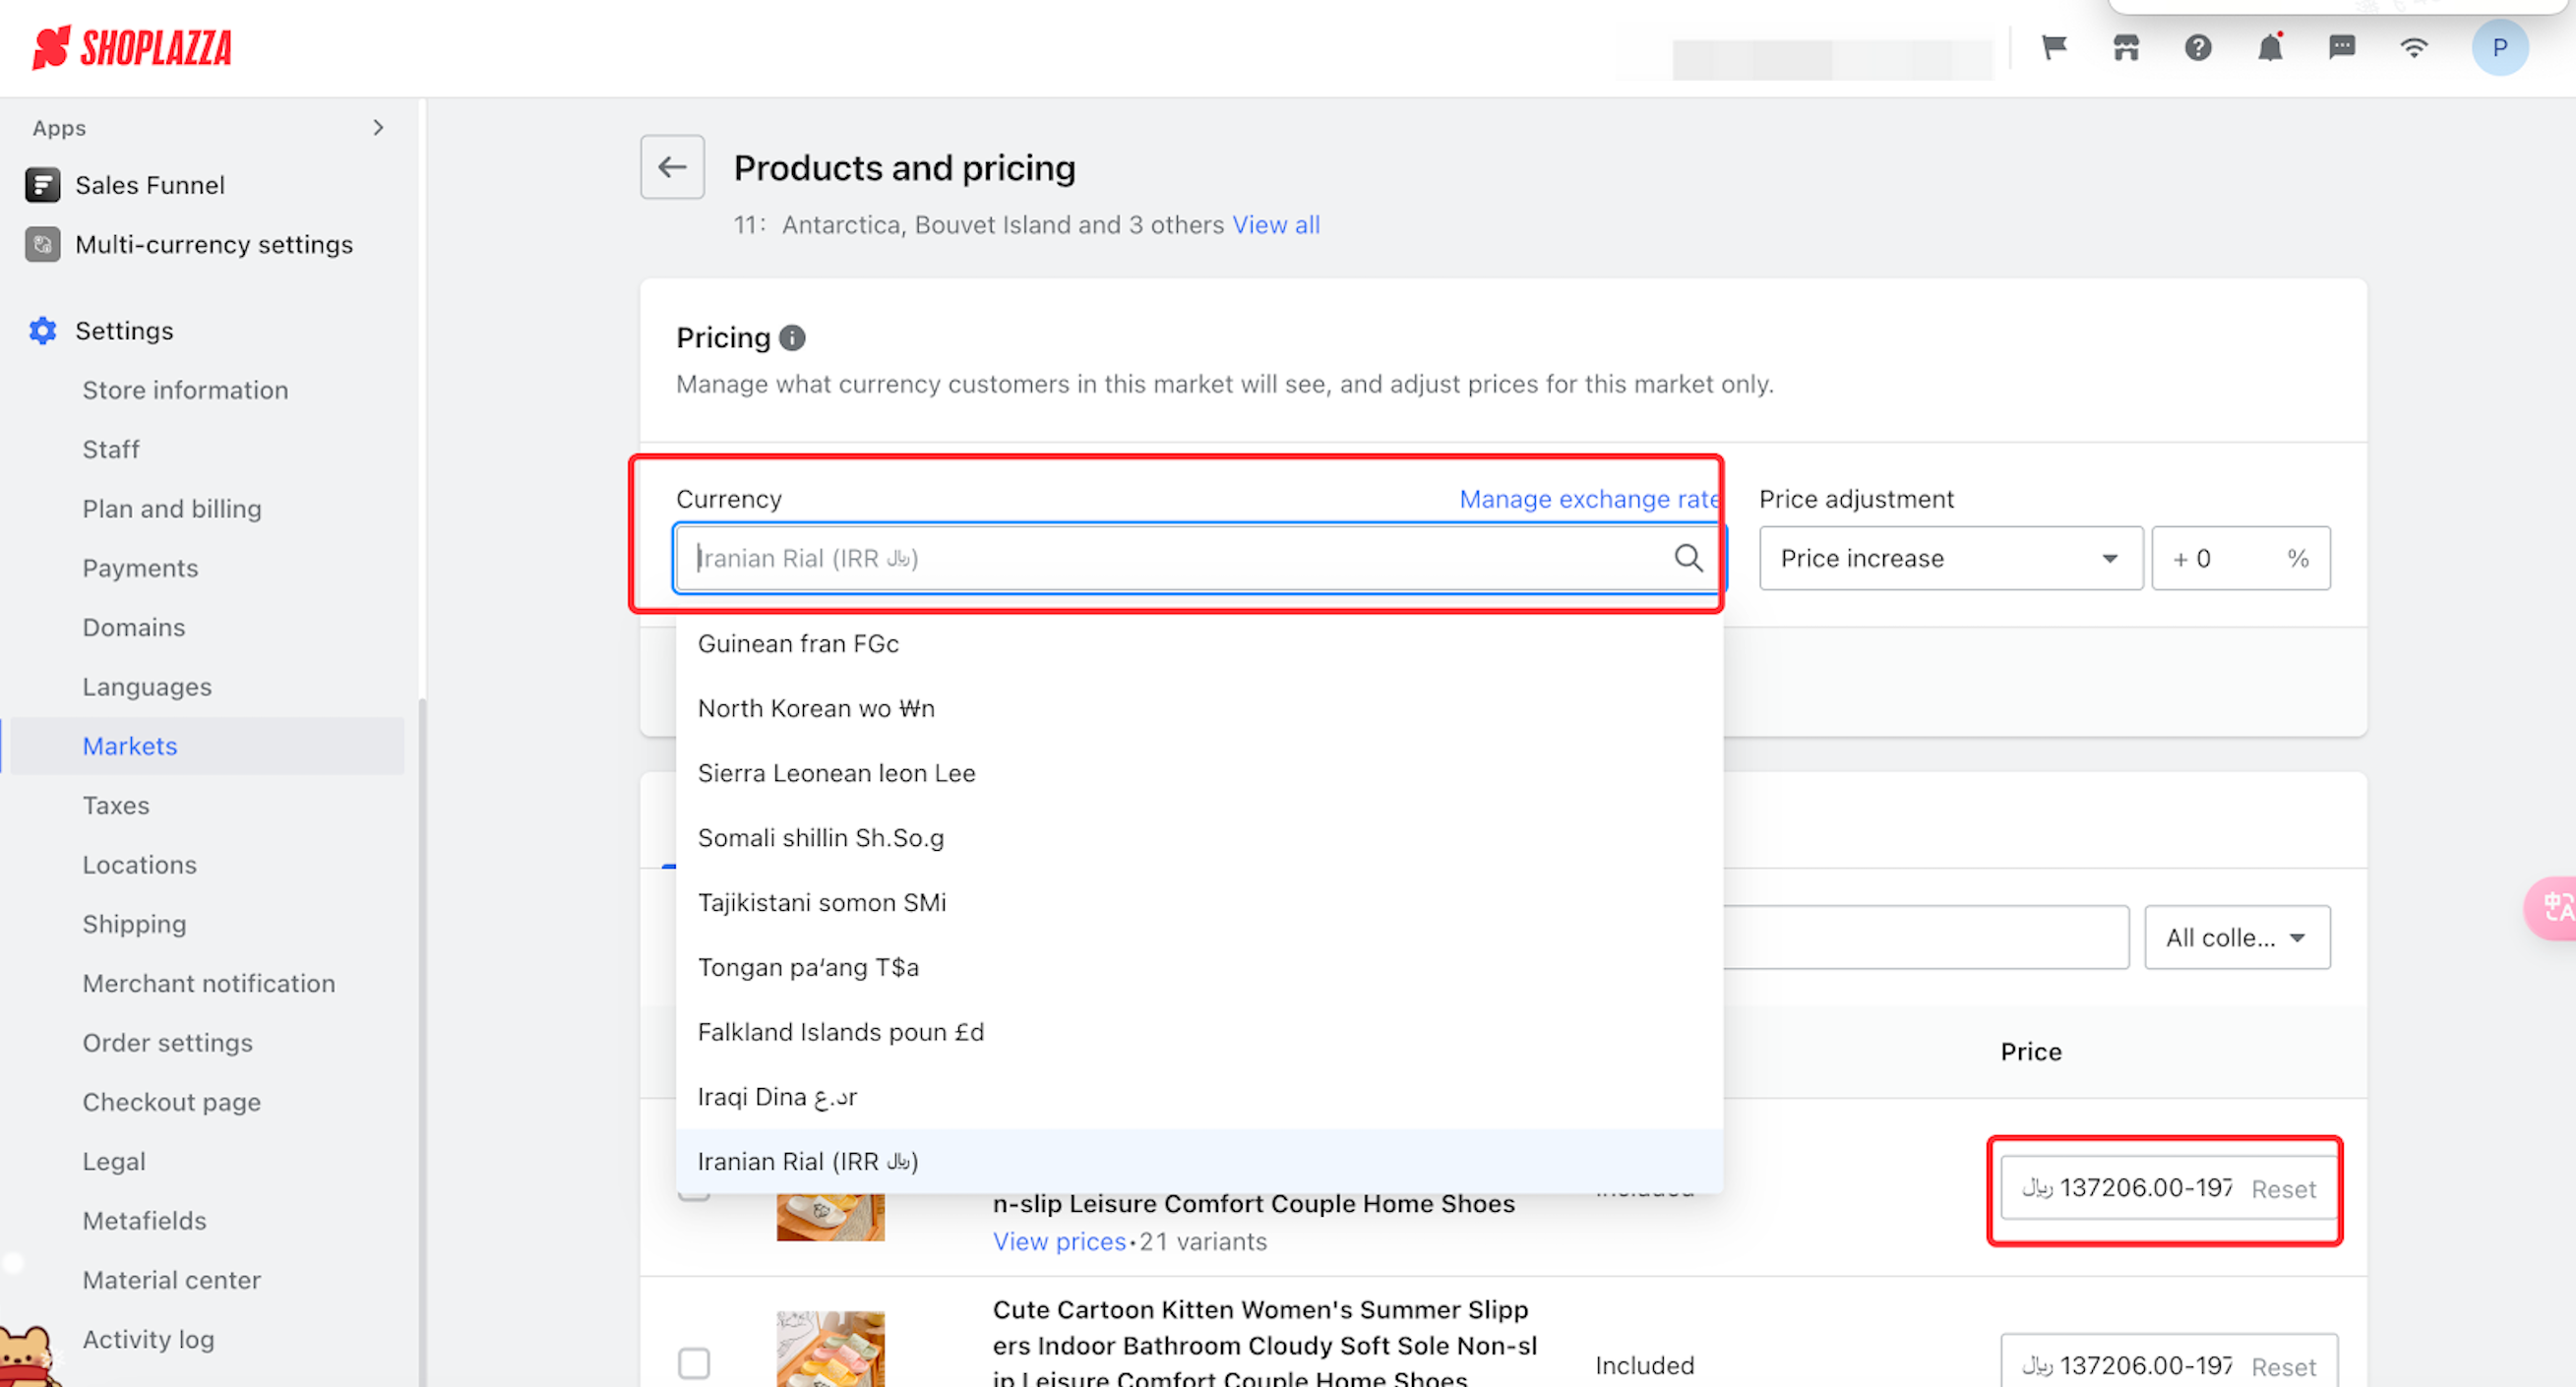Open Material center
The height and width of the screenshot is (1387, 2576).
point(171,1280)
